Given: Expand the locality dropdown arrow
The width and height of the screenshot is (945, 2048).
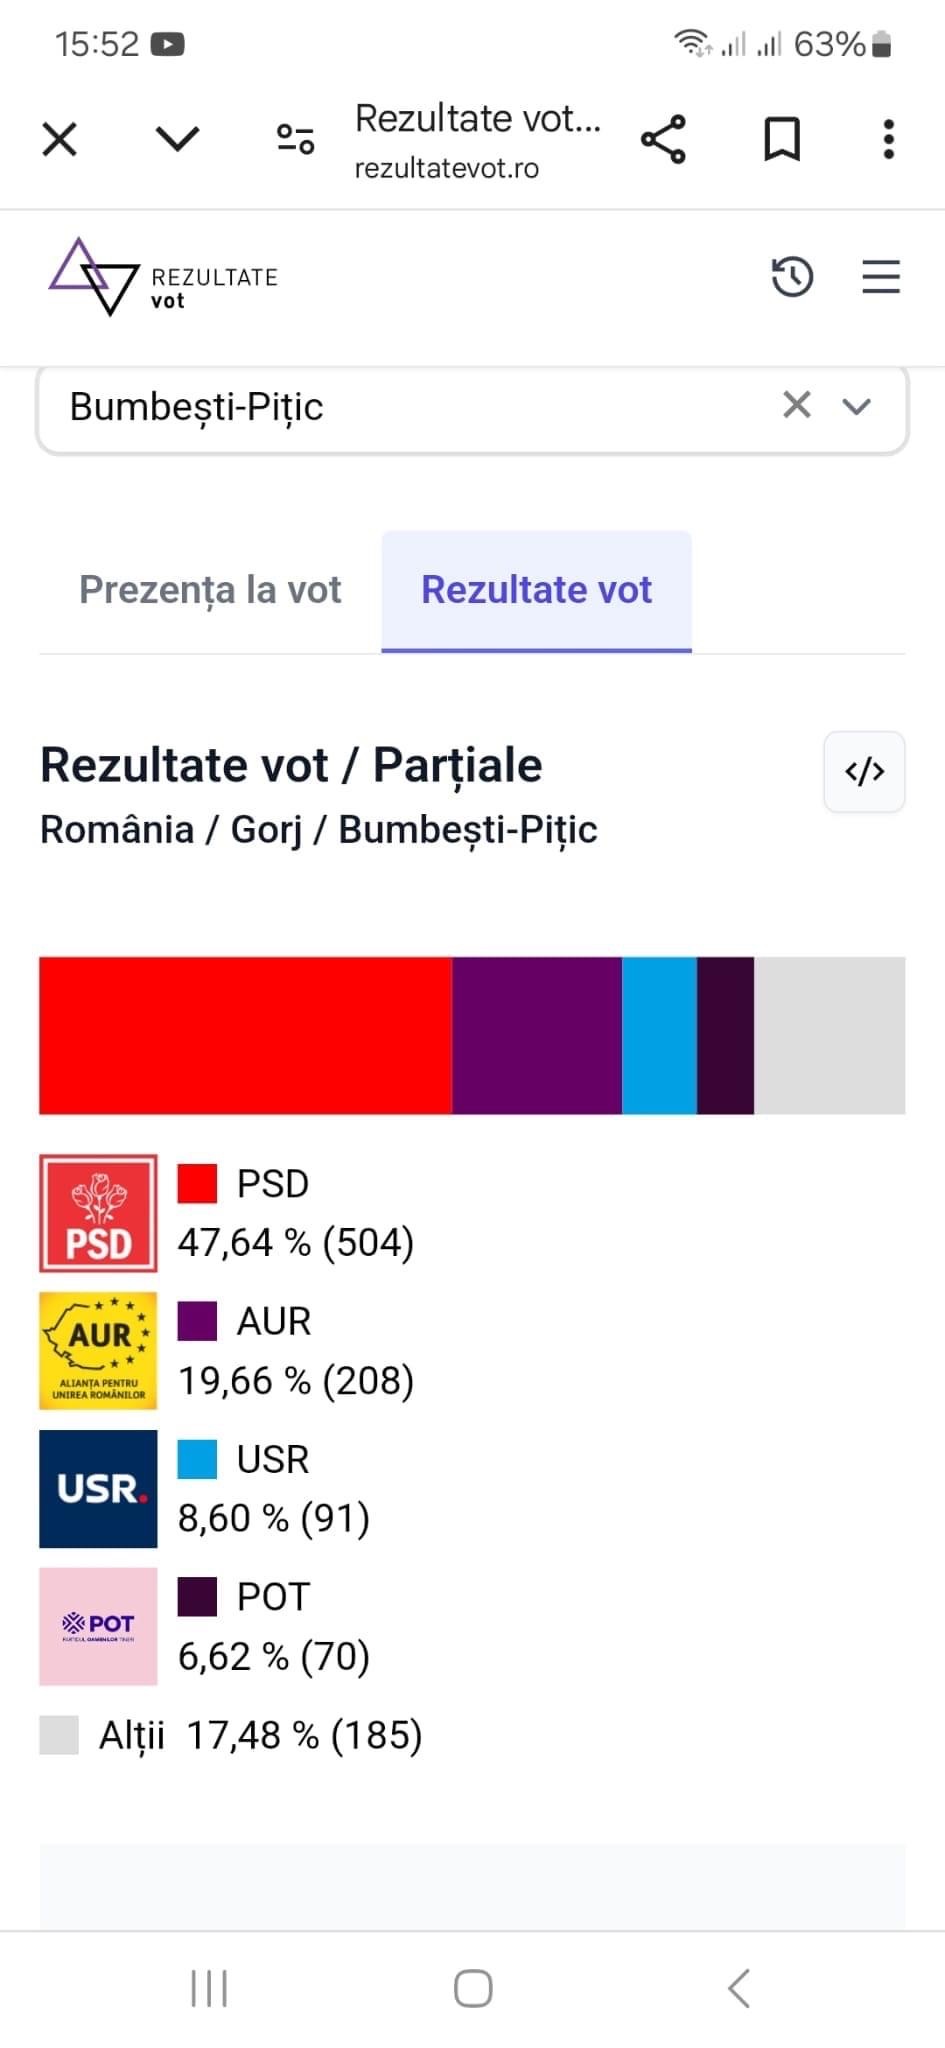Looking at the screenshot, I should (x=857, y=406).
